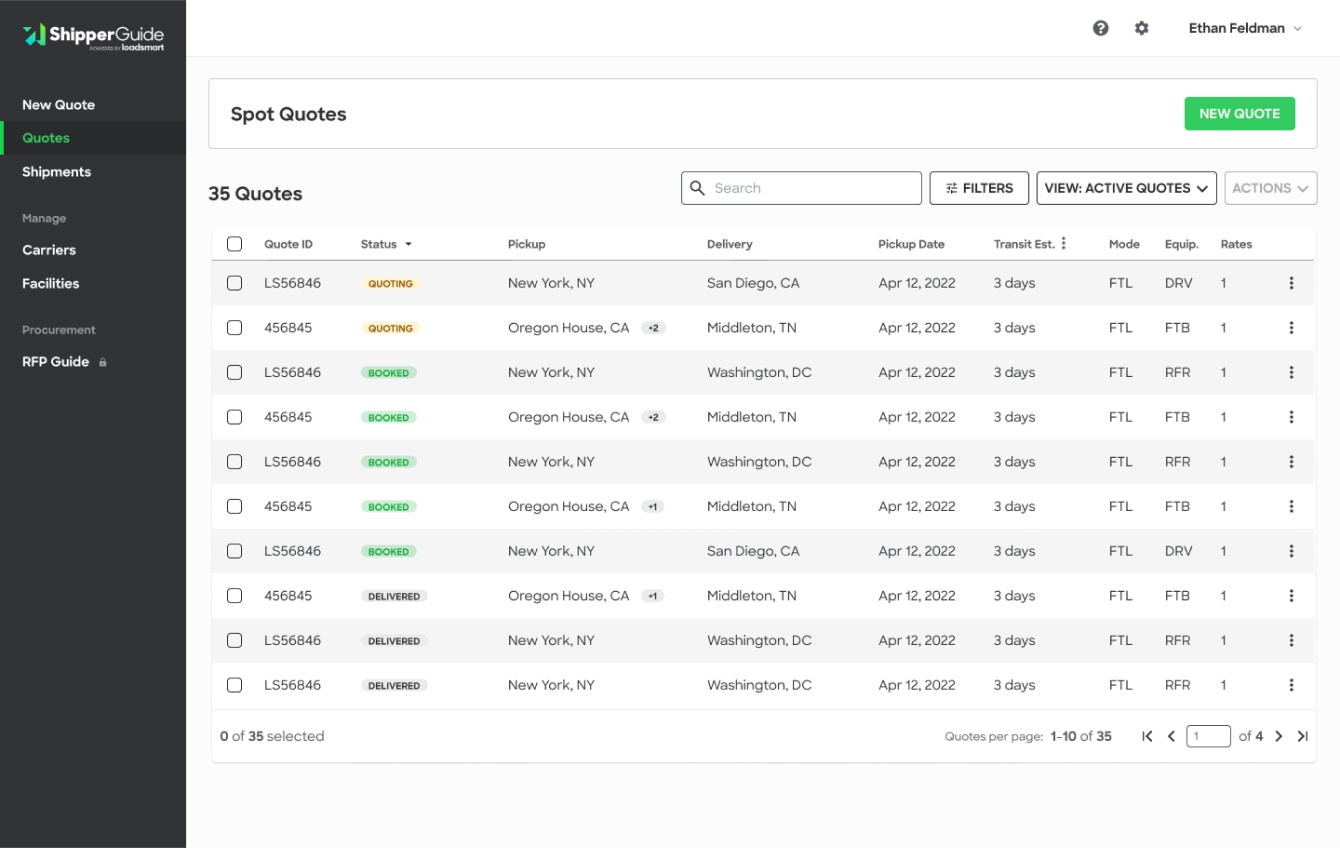The width and height of the screenshot is (1340, 848).
Task: Click the ShipperGuide logo
Action: [x=93, y=36]
